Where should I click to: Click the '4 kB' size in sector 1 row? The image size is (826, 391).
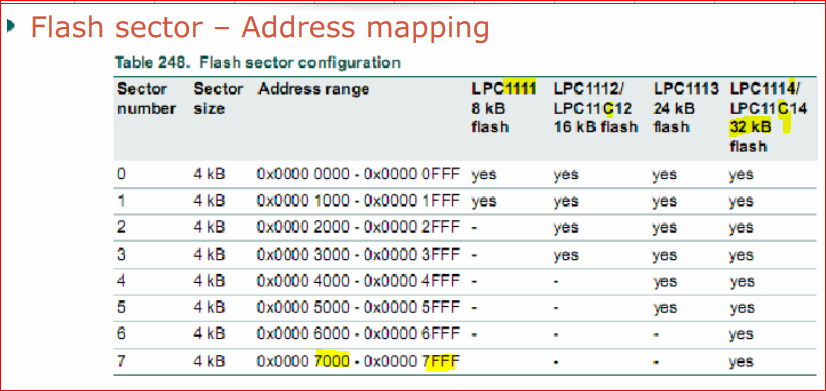pyautogui.click(x=209, y=201)
